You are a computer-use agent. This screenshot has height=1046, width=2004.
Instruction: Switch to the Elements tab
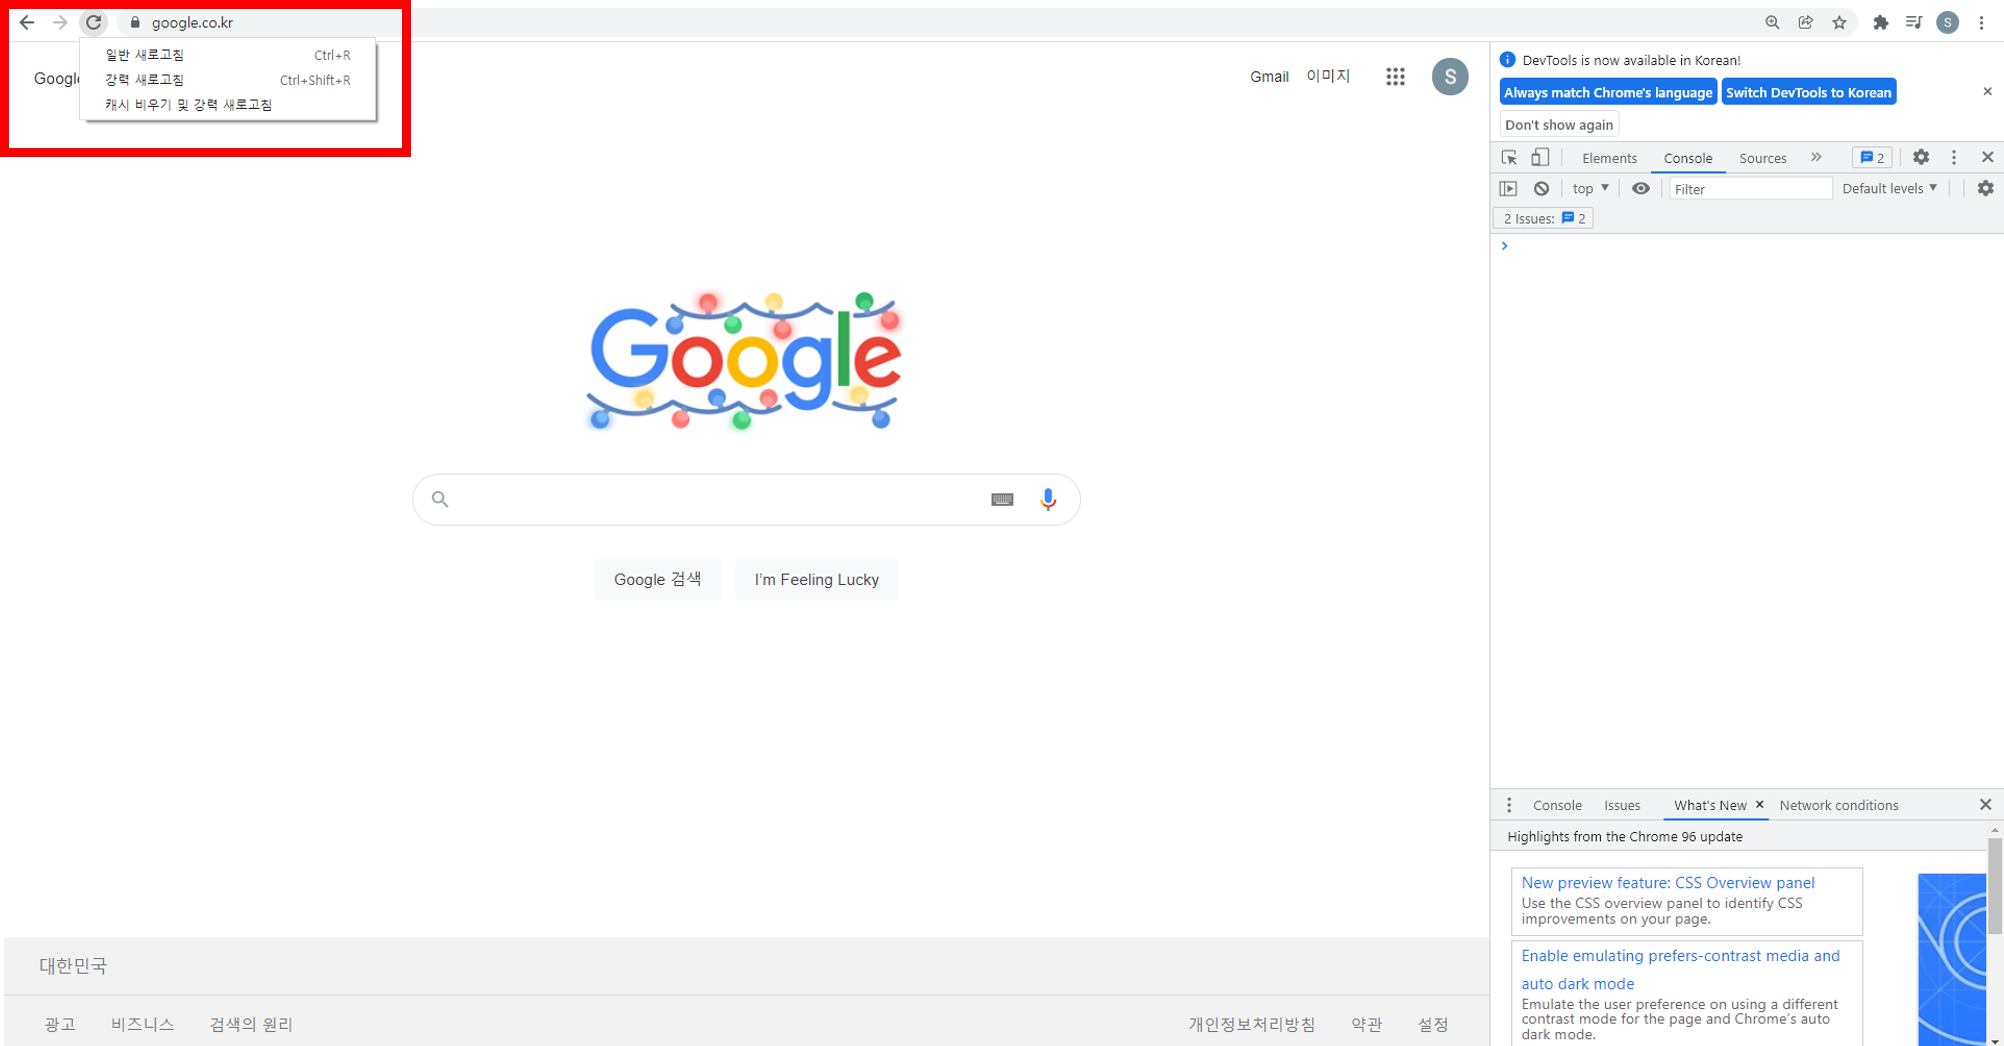[1609, 158]
